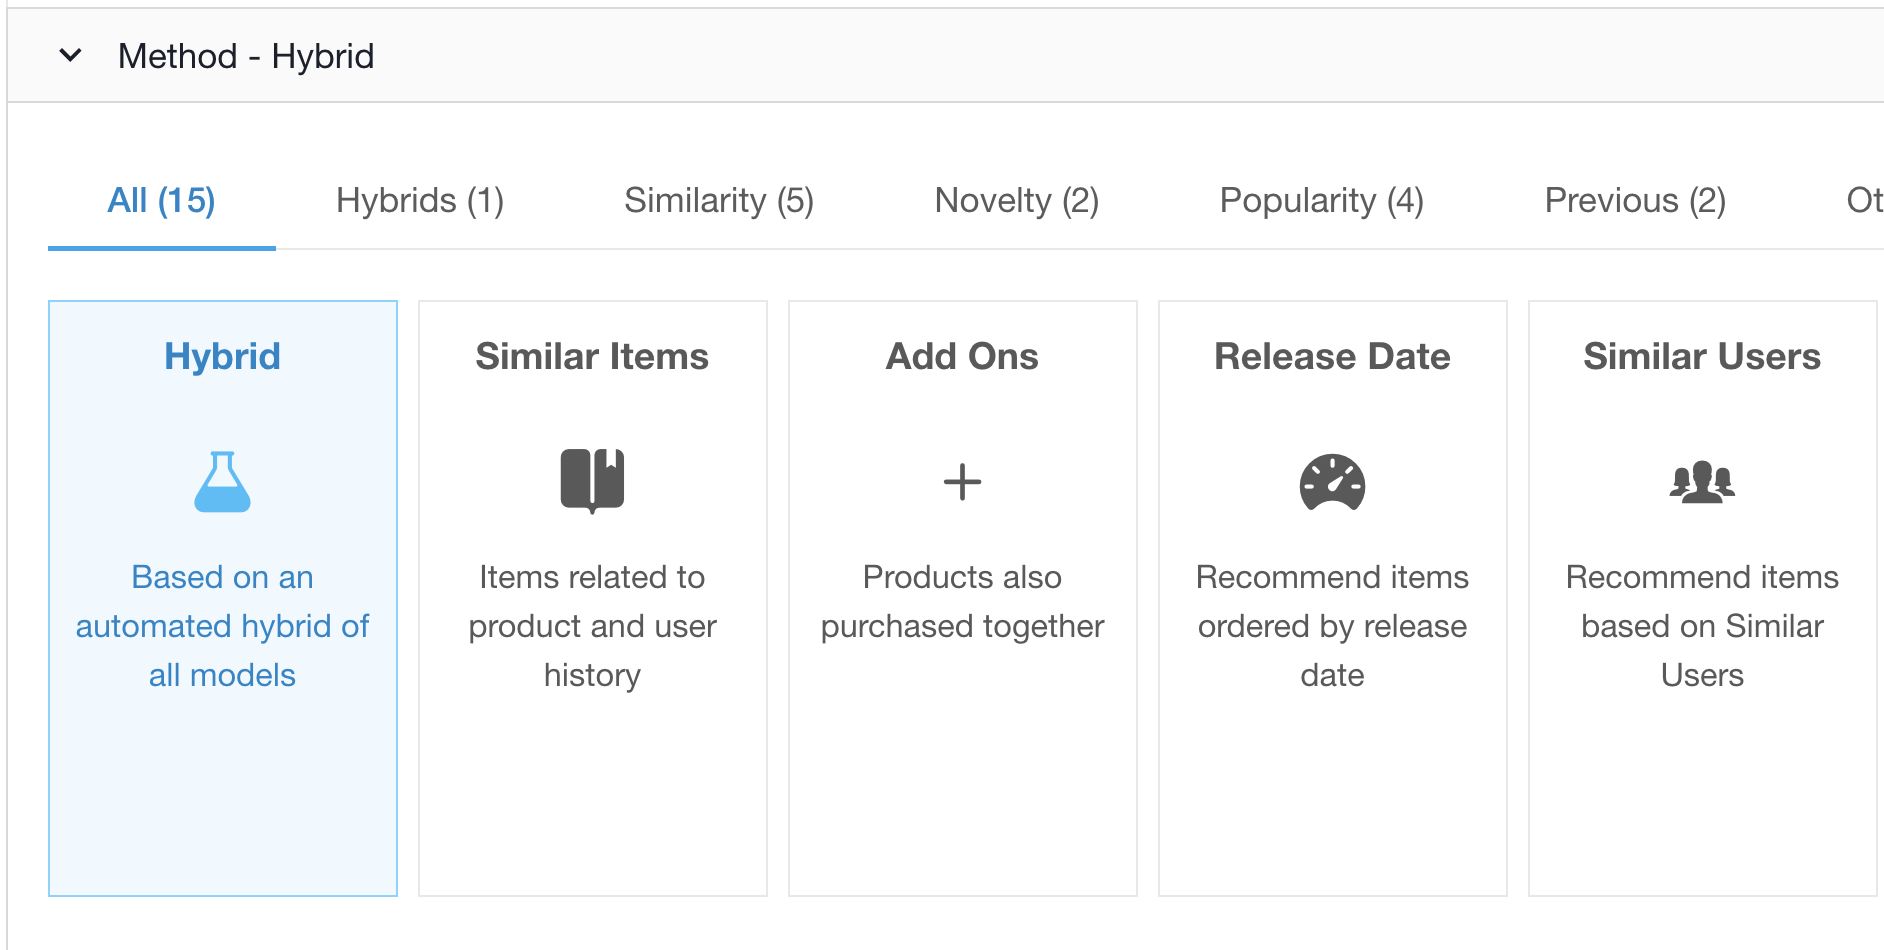Collapse the Method - Hybrid chevron

point(70,55)
